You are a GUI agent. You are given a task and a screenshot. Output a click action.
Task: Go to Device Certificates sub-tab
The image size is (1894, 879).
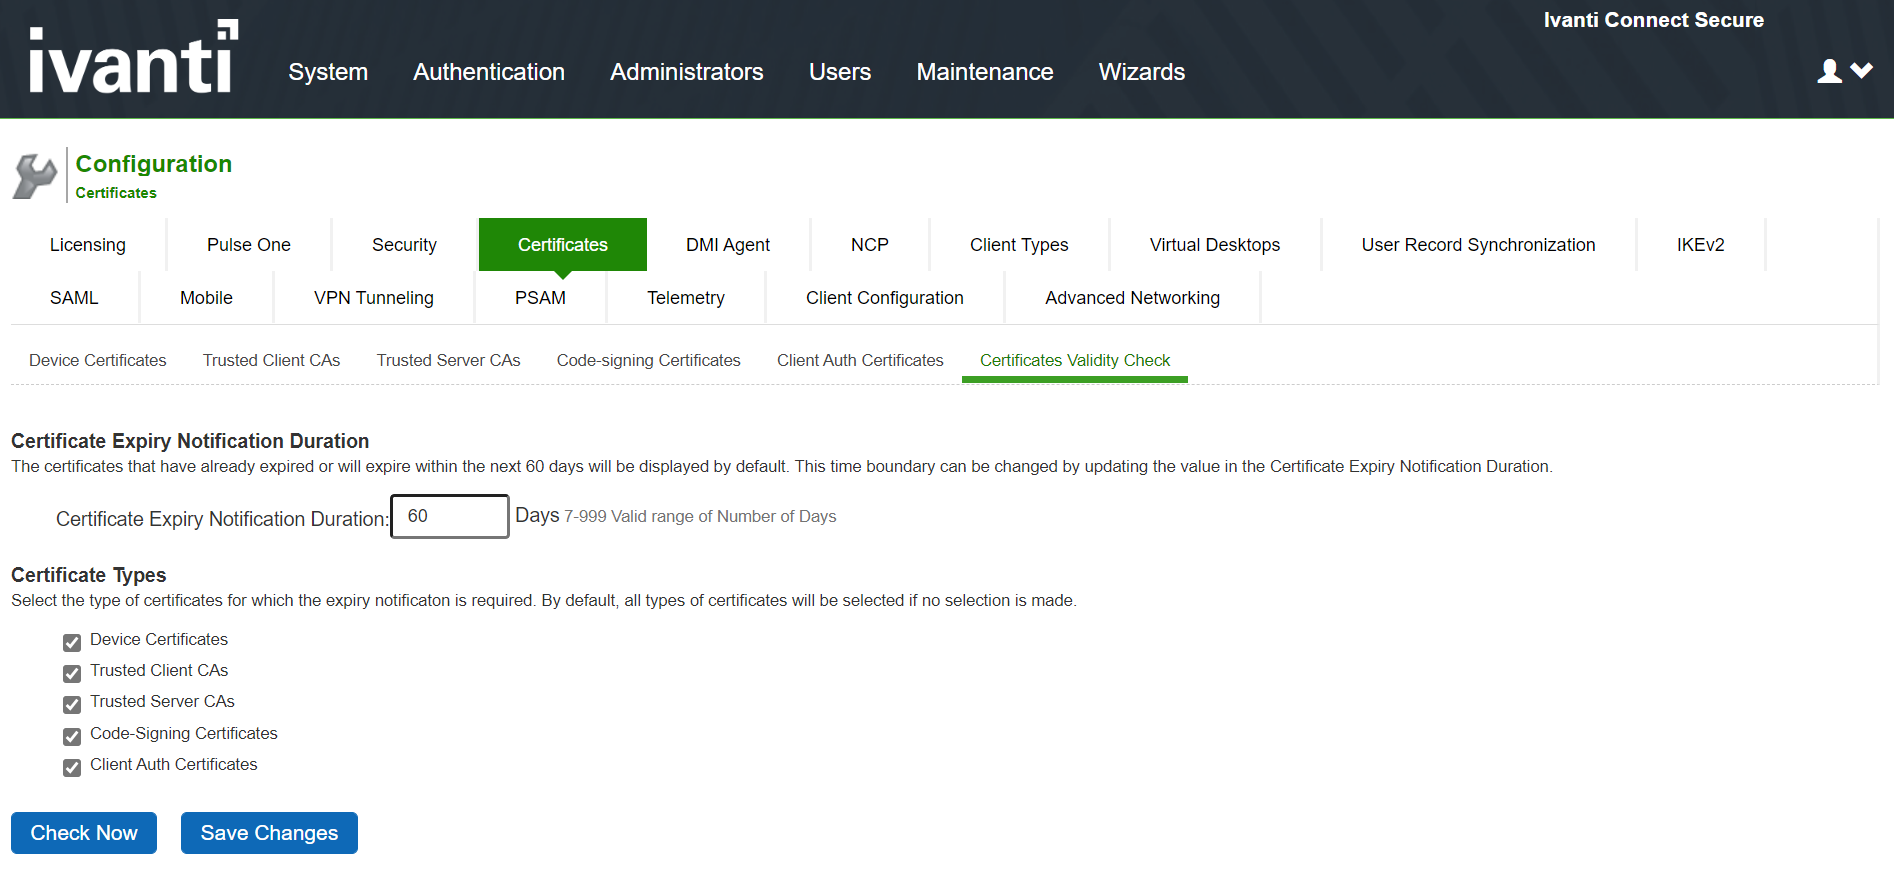(x=98, y=360)
